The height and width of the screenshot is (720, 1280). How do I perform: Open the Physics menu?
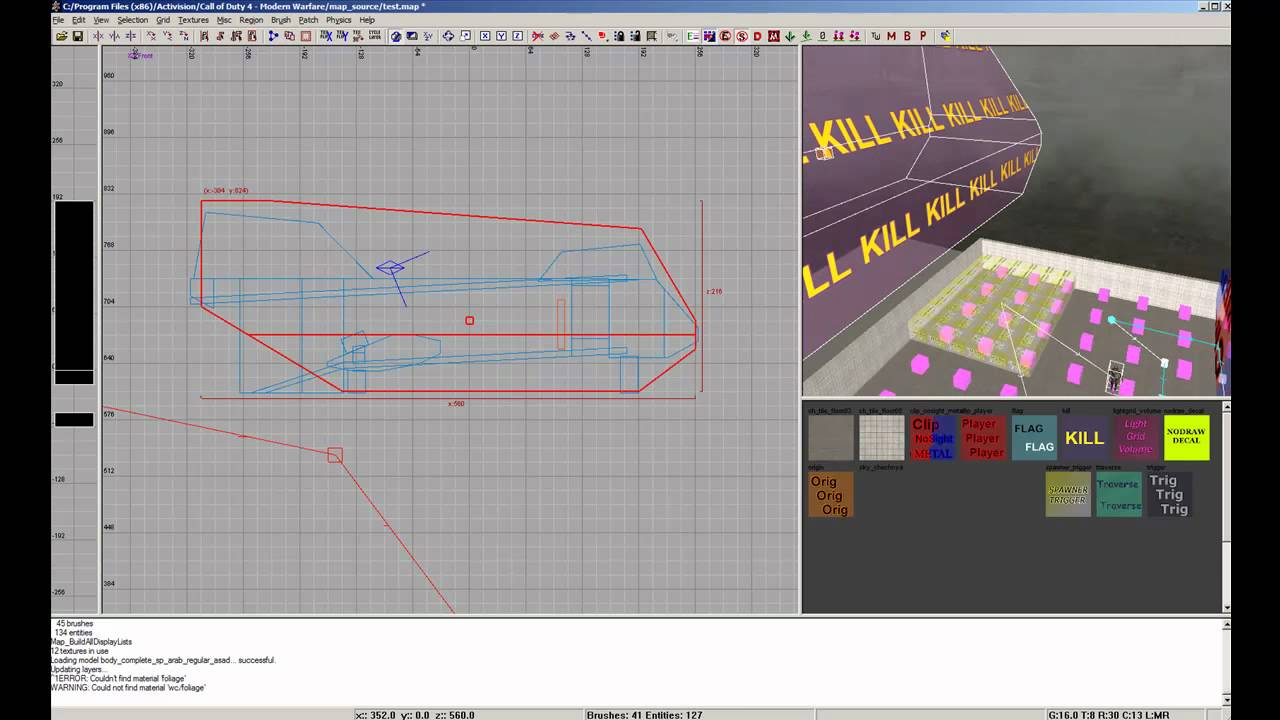coord(338,20)
